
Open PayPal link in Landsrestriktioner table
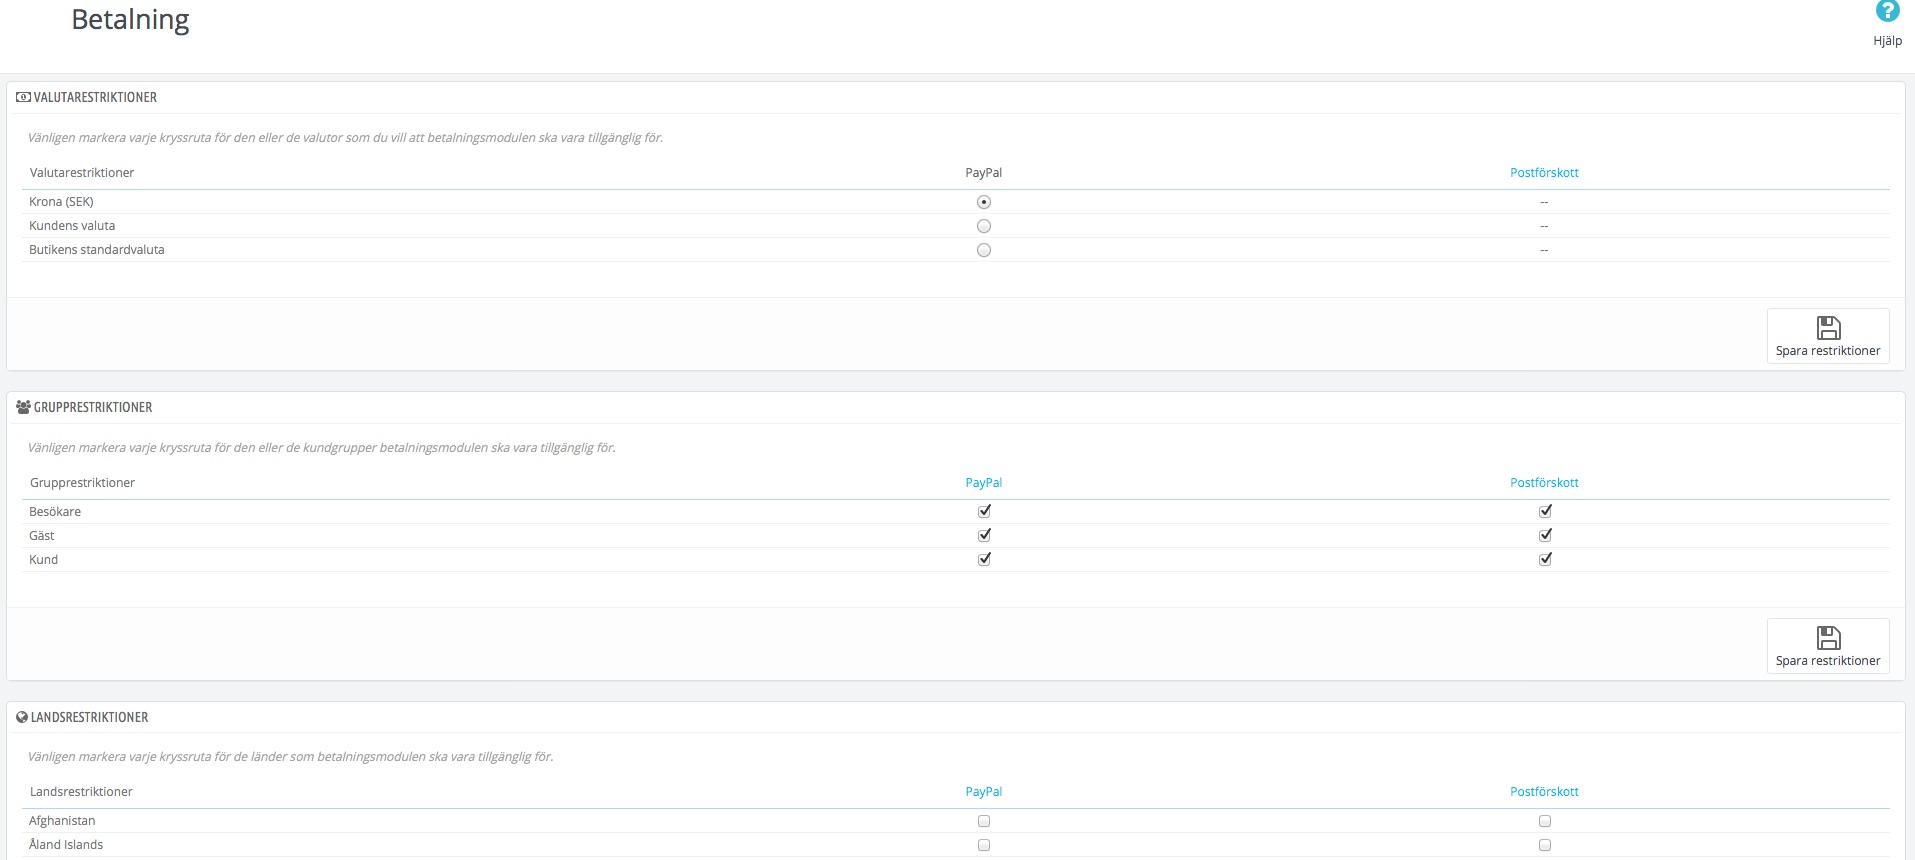point(983,792)
